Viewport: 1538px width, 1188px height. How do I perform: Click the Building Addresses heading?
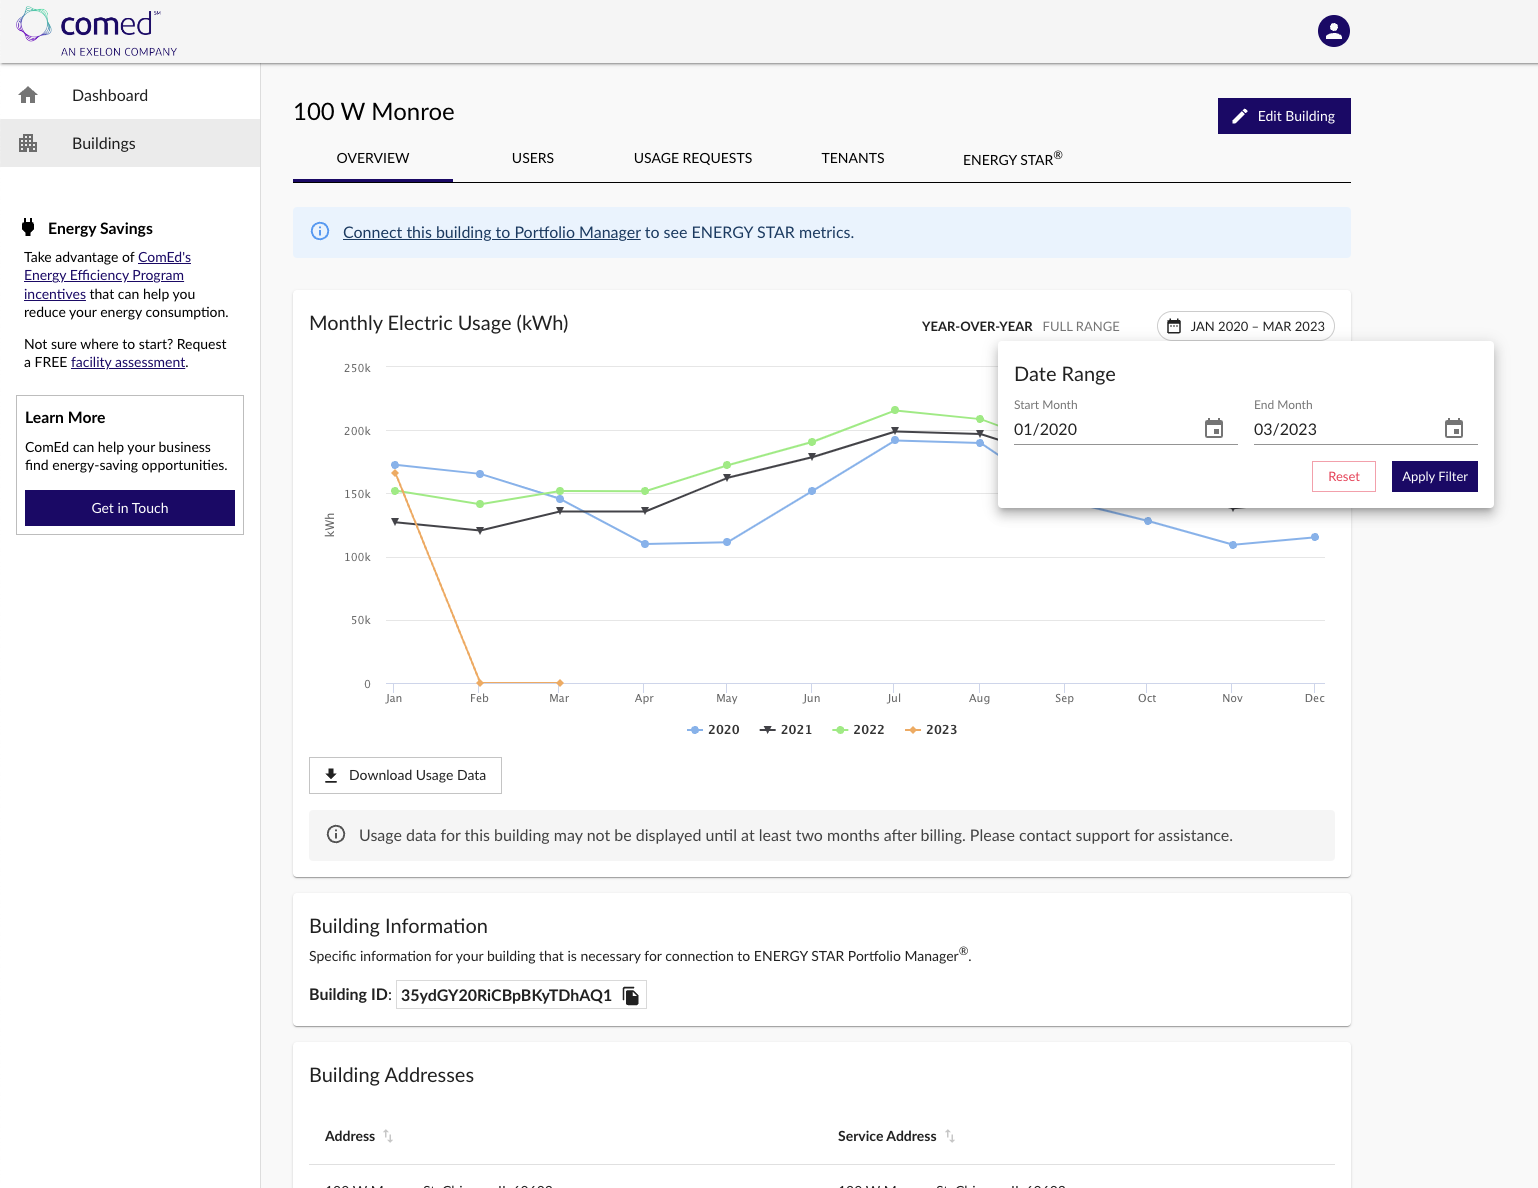[391, 1075]
